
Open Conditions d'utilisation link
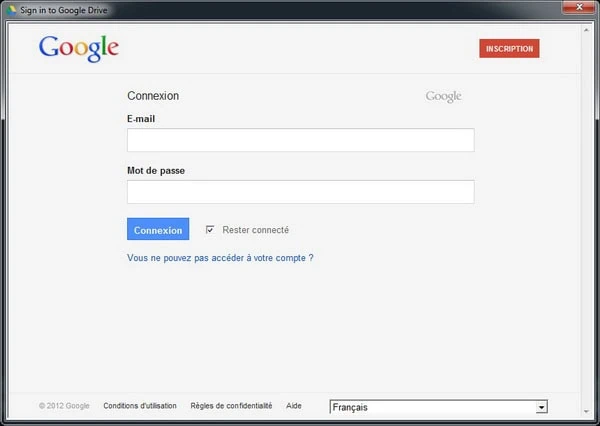[140, 406]
